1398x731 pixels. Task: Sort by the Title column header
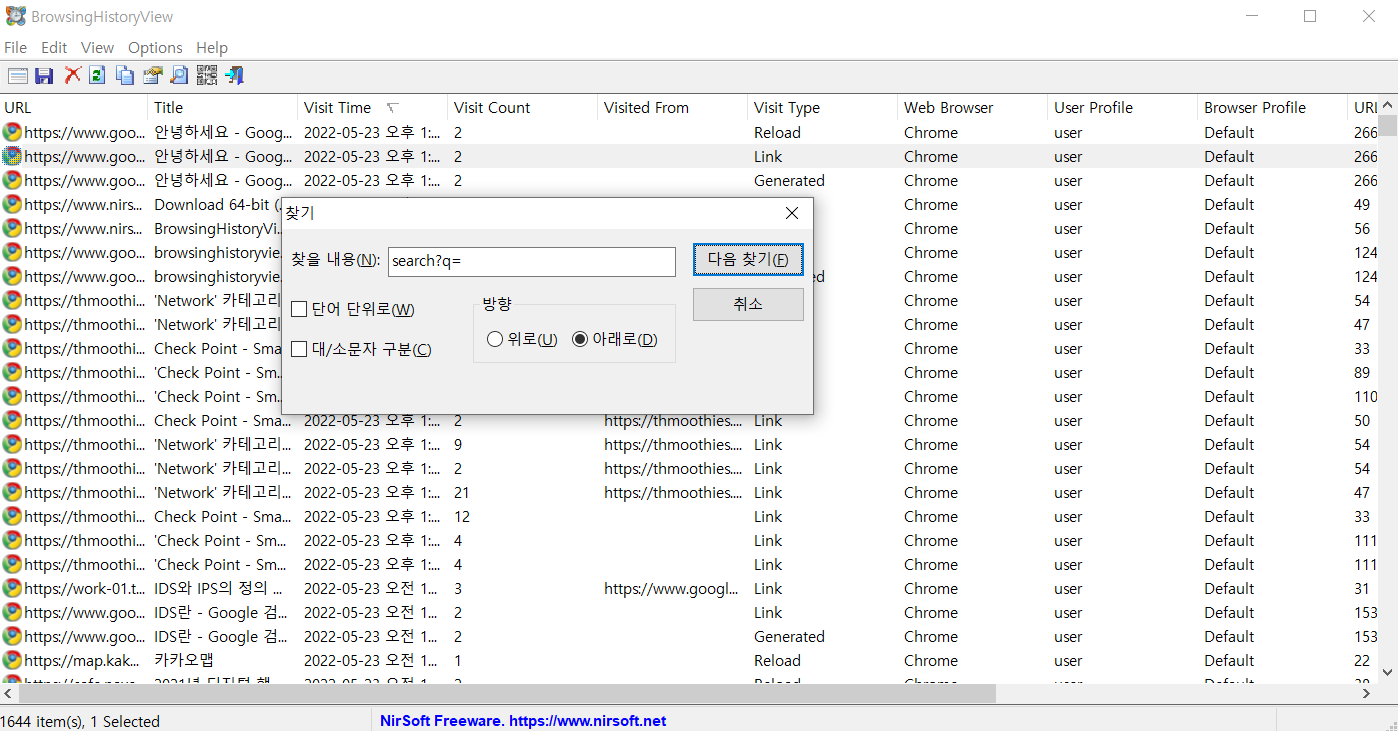223,108
